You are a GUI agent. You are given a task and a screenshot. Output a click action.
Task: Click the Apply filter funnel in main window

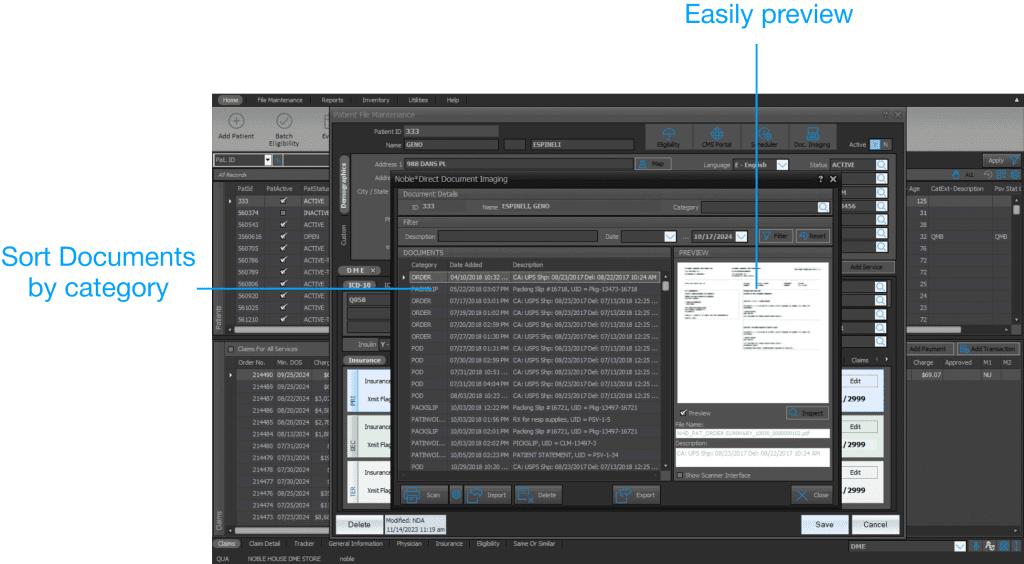click(1001, 160)
